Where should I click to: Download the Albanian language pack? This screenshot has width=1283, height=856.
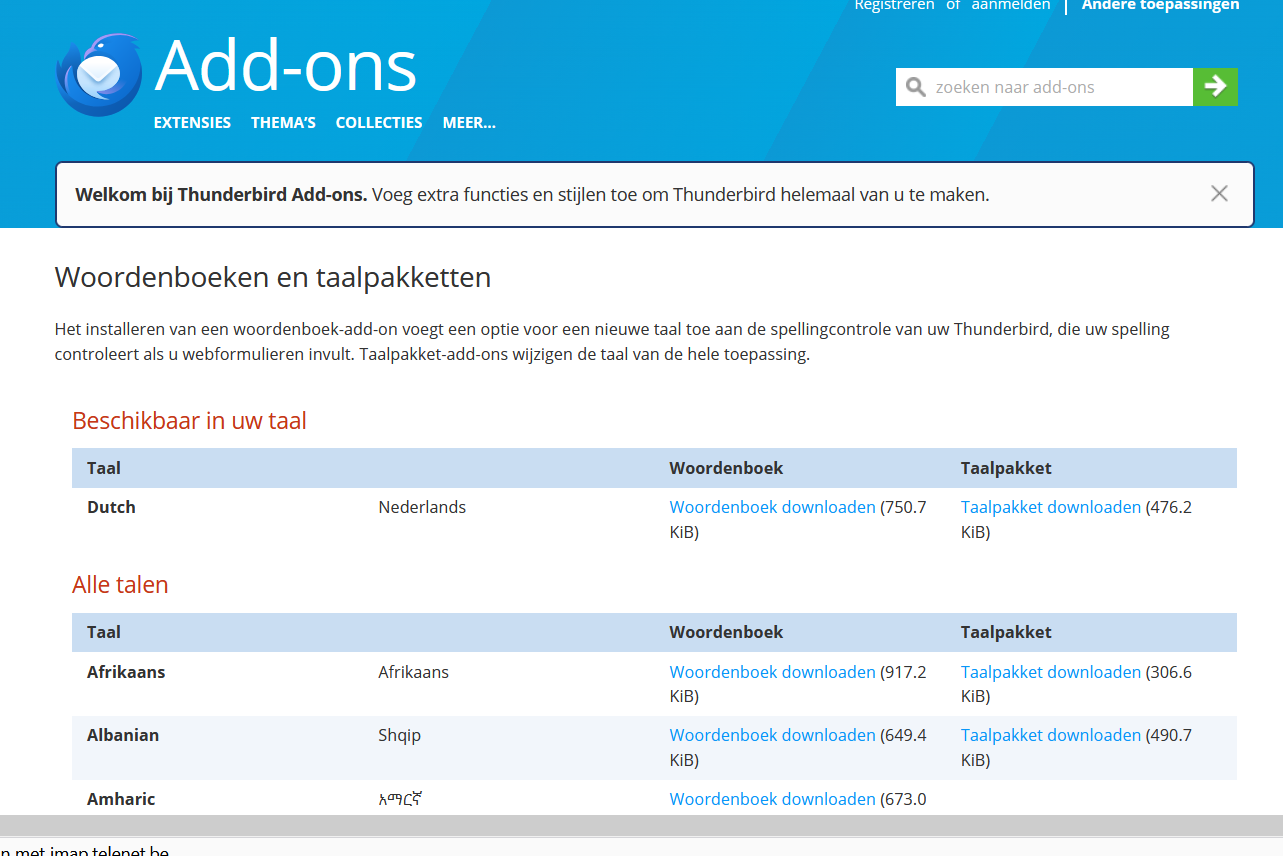pos(1050,735)
